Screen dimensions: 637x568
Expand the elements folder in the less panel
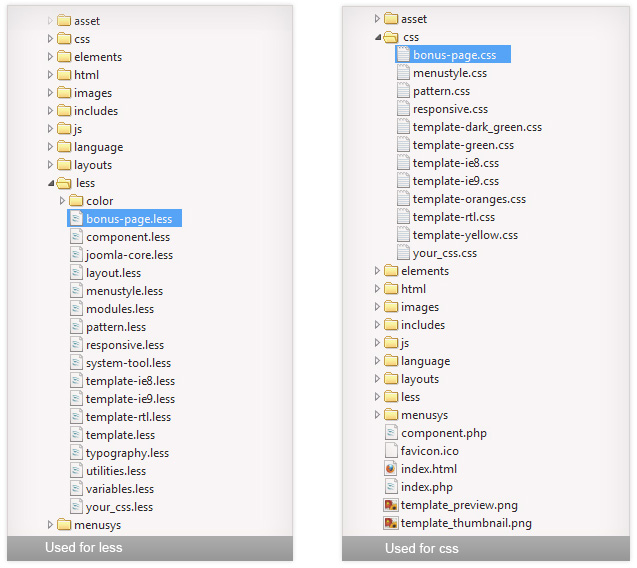point(50,56)
